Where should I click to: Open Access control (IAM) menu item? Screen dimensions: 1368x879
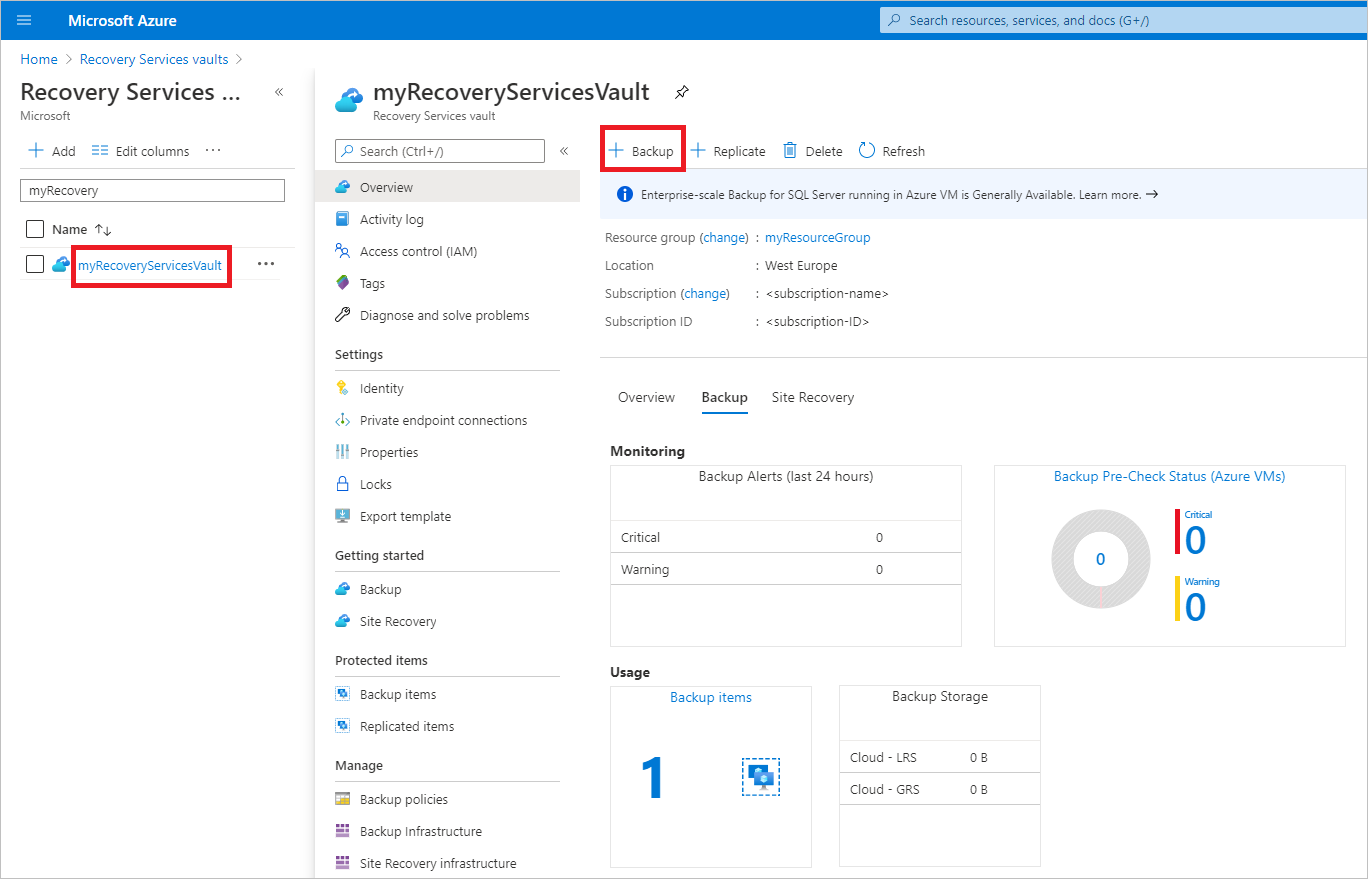pos(418,251)
